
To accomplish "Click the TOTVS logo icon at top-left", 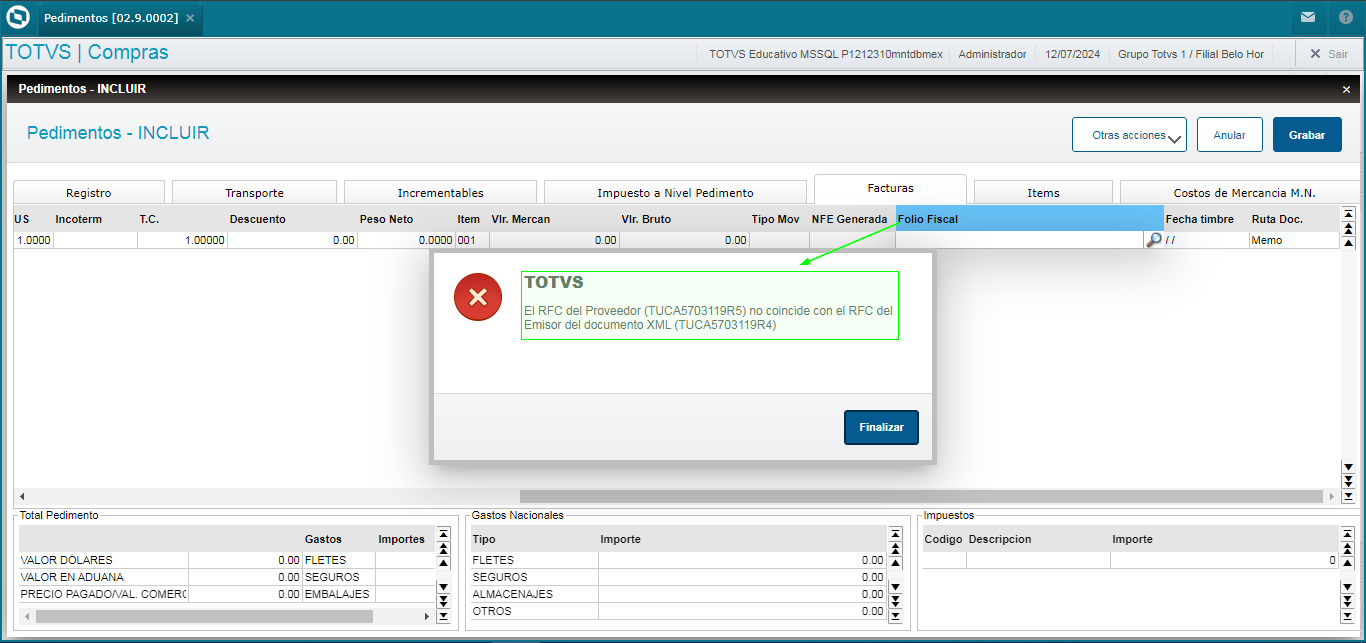I will [18, 17].
